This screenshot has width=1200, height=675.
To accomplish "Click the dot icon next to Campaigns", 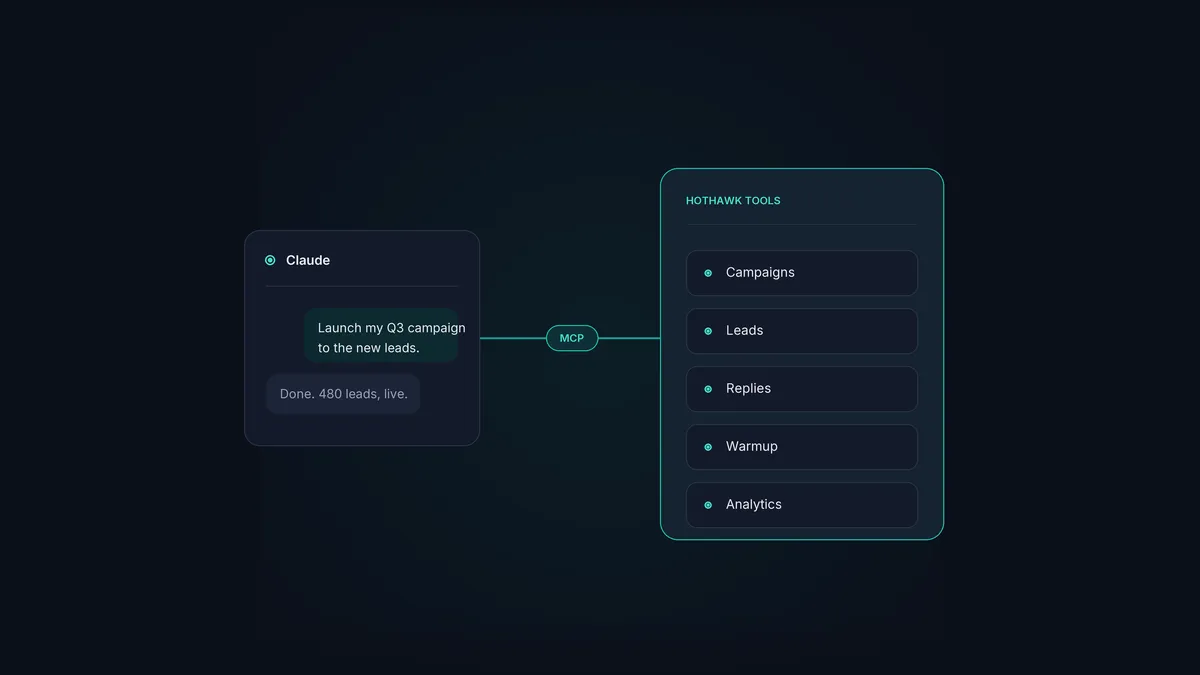I will (x=708, y=273).
